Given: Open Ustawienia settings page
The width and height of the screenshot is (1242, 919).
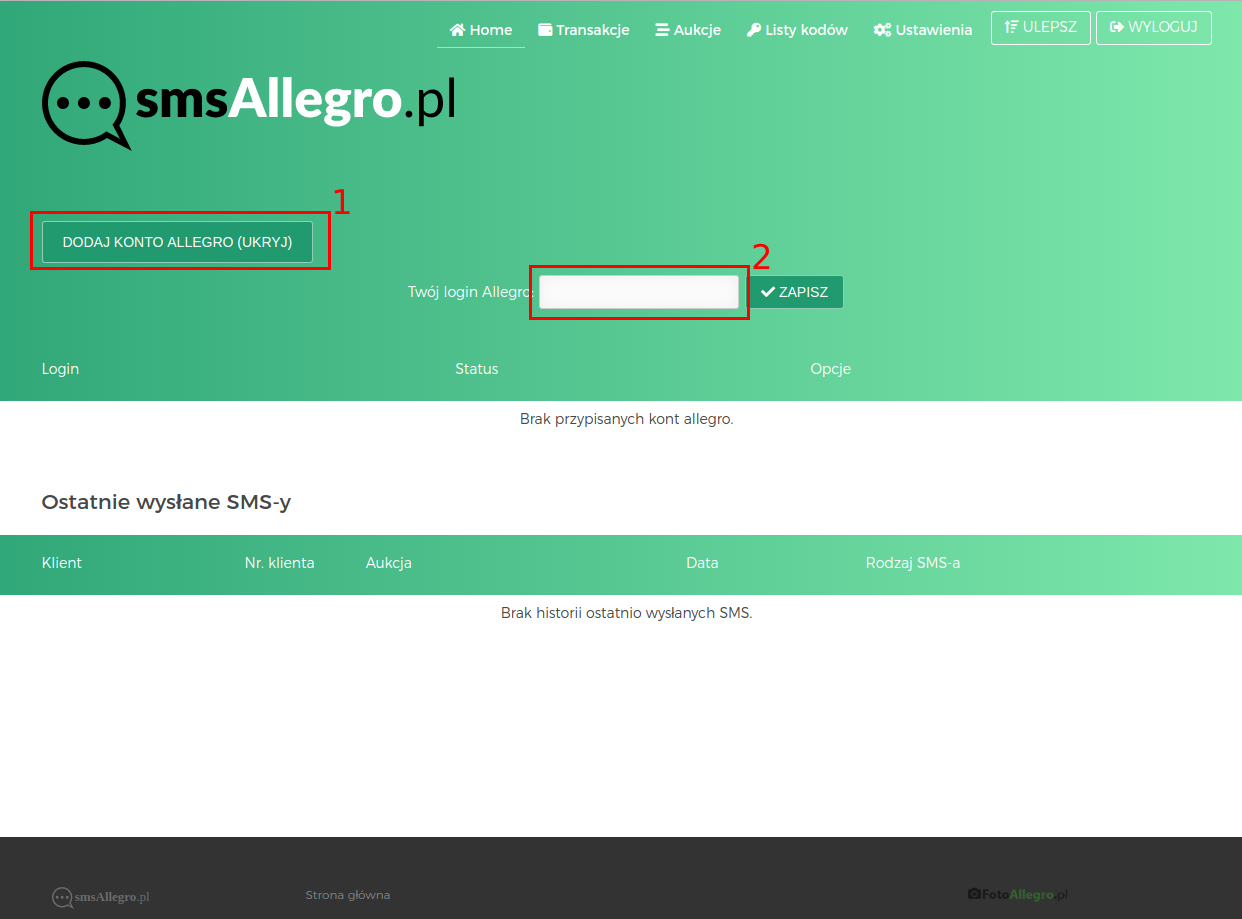Looking at the screenshot, I should (x=922, y=30).
